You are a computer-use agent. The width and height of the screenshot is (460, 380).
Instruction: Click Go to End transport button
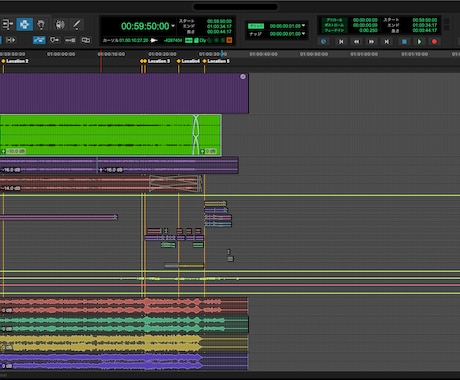386,42
